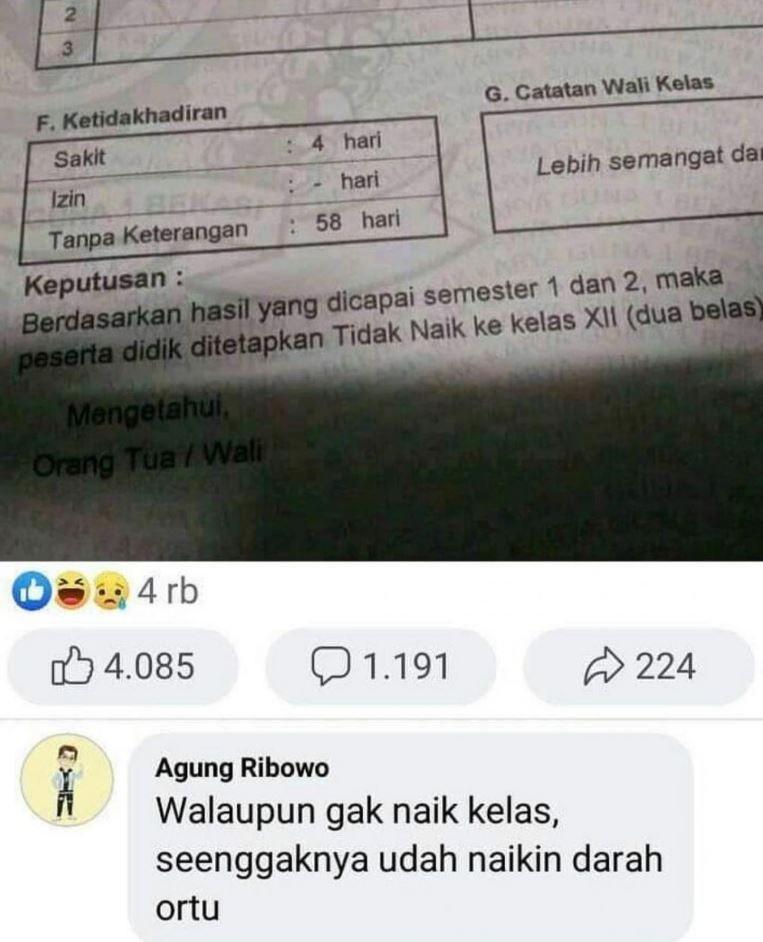Click the Agung Ribowo commenter name
The height and width of the screenshot is (942, 763).
(x=242, y=768)
